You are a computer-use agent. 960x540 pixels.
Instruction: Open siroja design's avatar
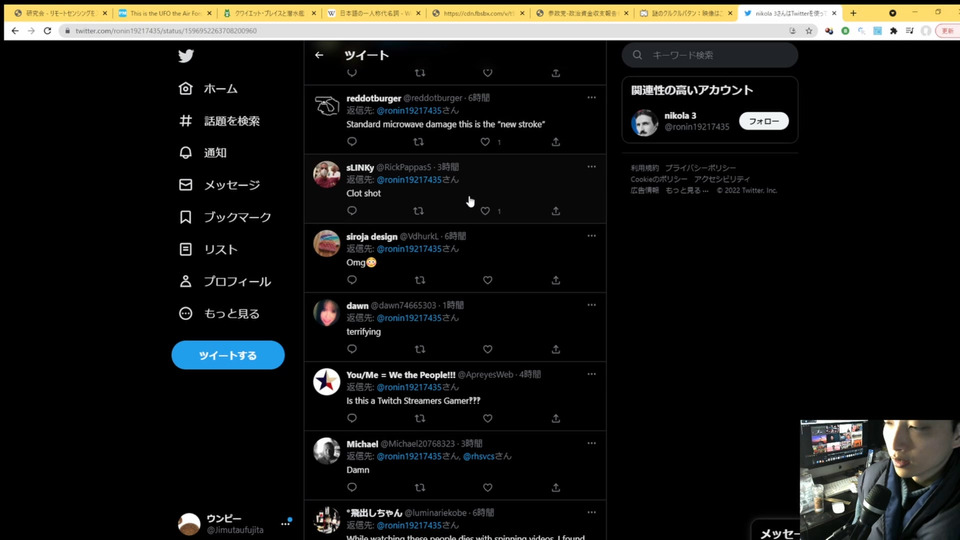326,243
